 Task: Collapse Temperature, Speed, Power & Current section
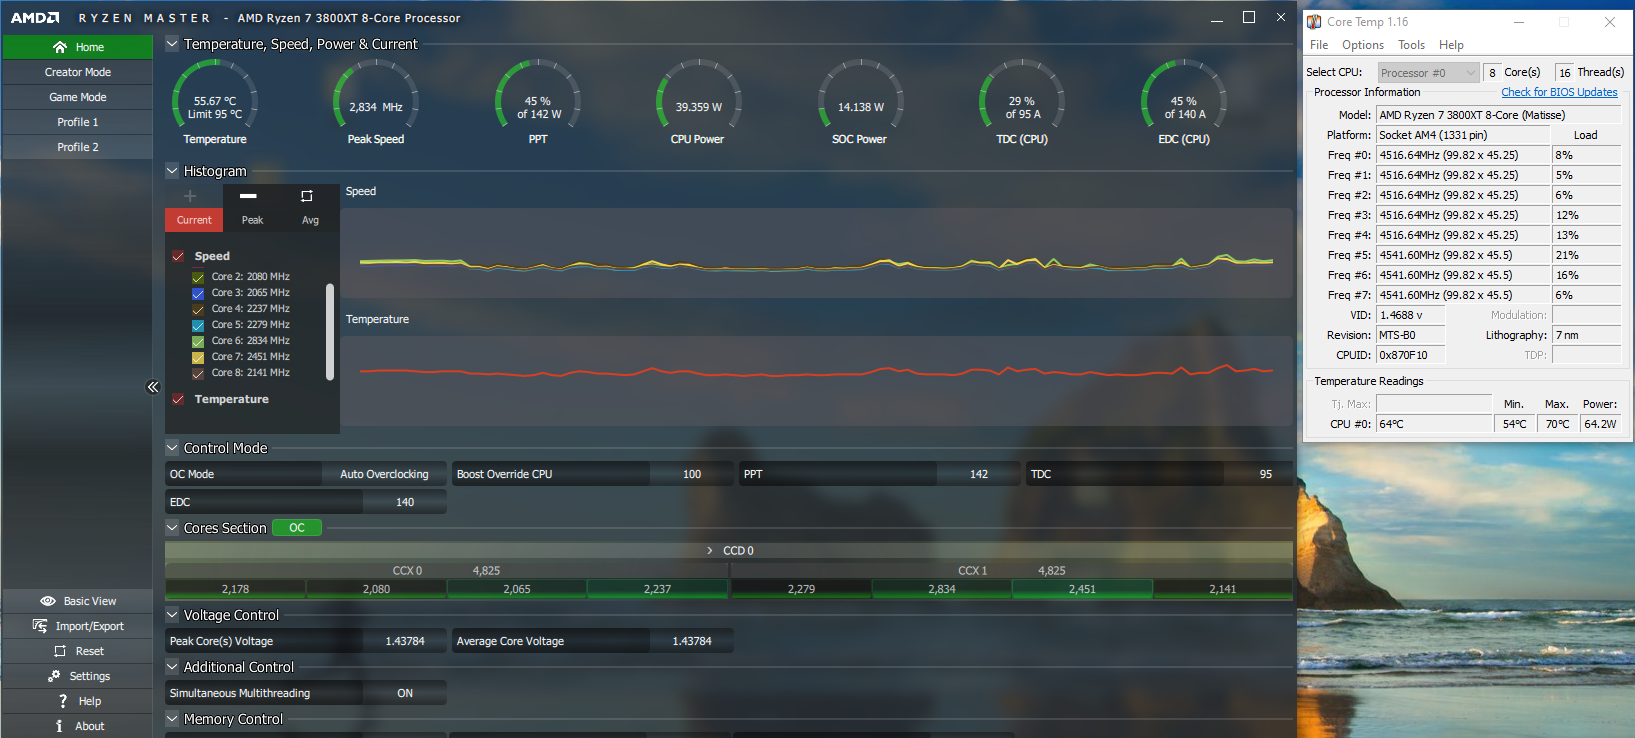pos(172,44)
